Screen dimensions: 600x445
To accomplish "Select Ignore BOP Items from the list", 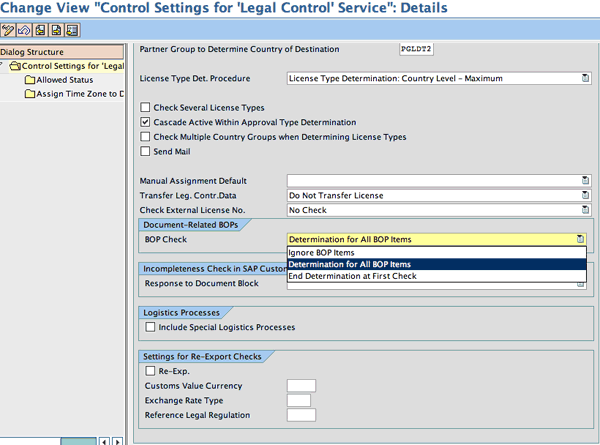I will [x=321, y=252].
